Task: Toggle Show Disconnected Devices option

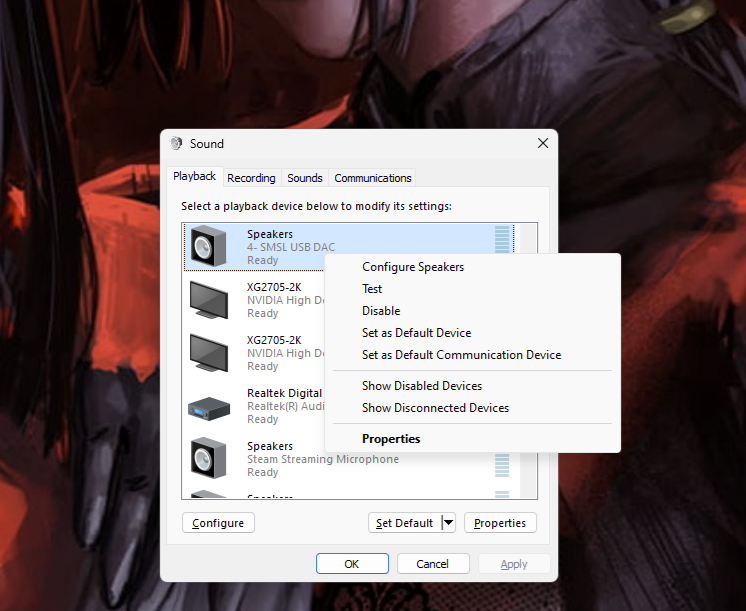Action: [x=435, y=408]
